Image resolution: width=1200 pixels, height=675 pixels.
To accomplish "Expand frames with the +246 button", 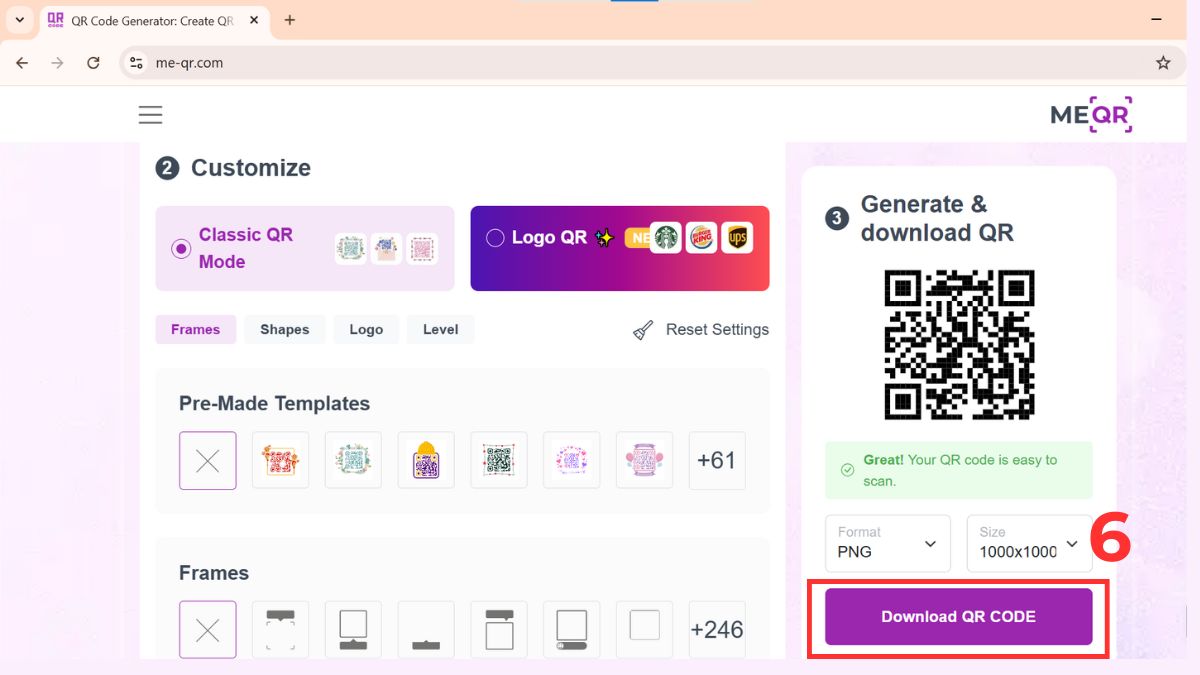I will 717,629.
